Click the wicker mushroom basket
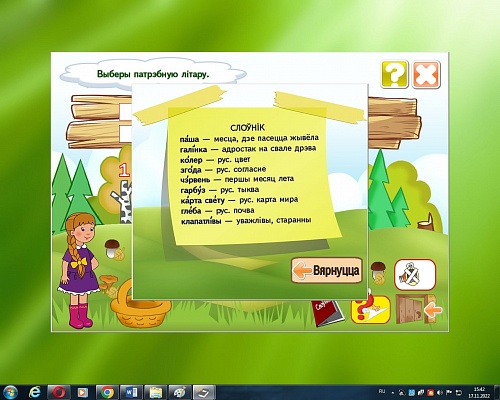Screen dimensions: 500x400 (140, 306)
